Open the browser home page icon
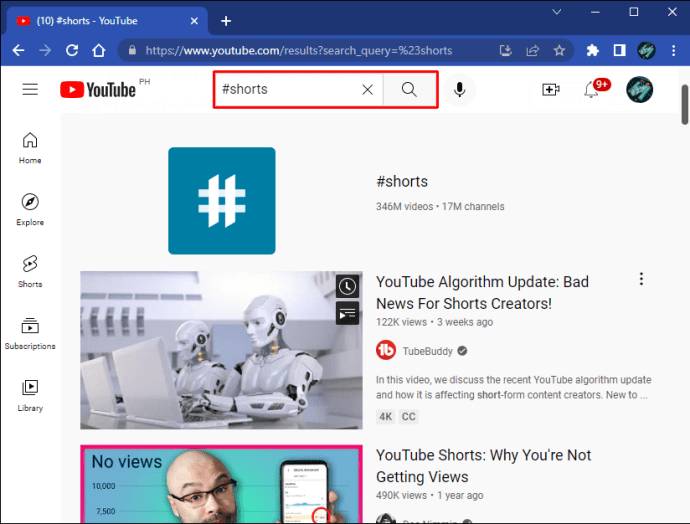This screenshot has width=690, height=524. pos(99,51)
